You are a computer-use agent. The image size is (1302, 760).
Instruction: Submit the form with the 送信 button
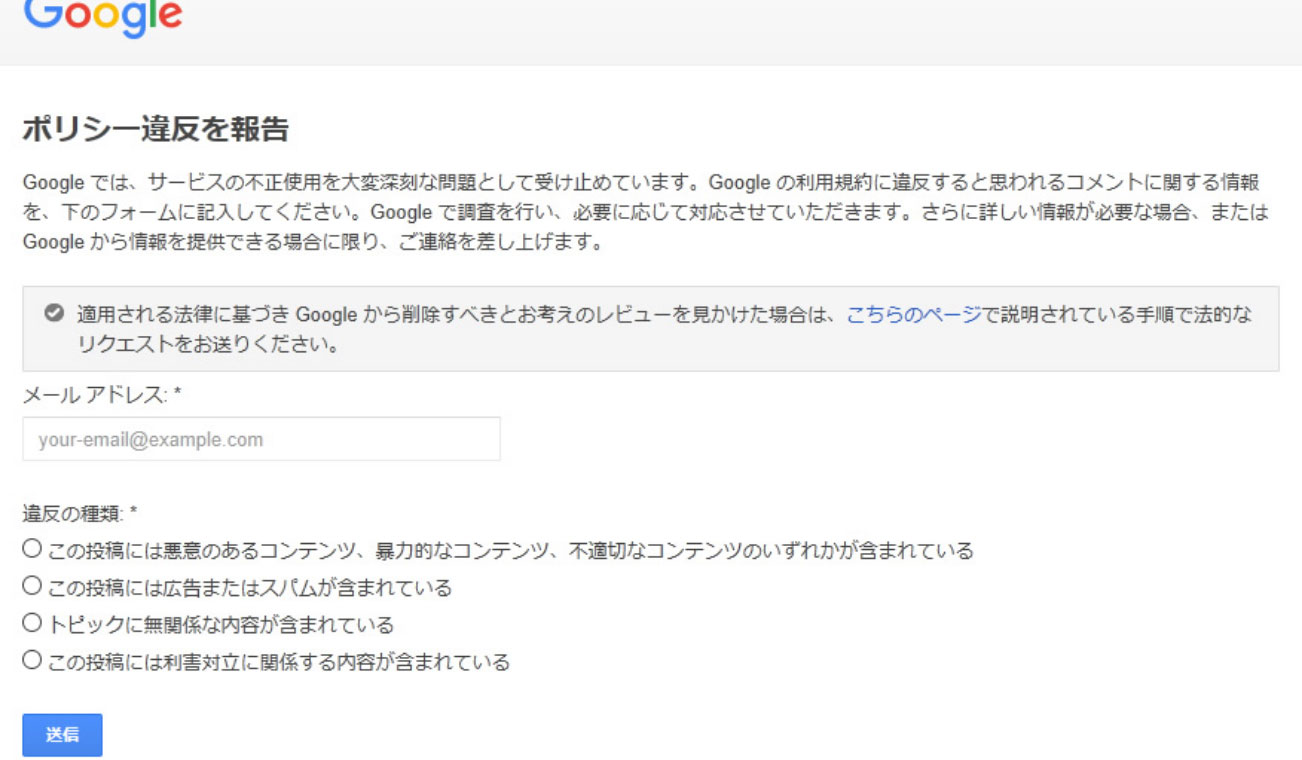pyautogui.click(x=62, y=735)
